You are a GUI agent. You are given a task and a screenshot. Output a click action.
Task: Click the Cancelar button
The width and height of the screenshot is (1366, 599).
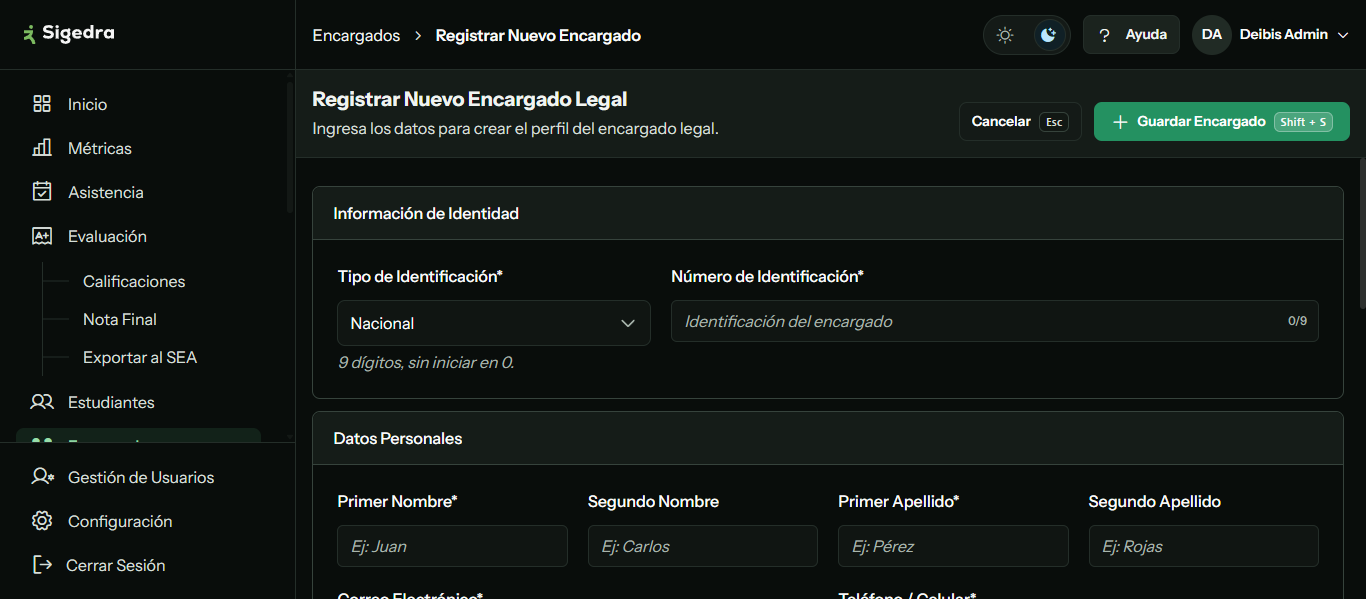pos(1020,121)
